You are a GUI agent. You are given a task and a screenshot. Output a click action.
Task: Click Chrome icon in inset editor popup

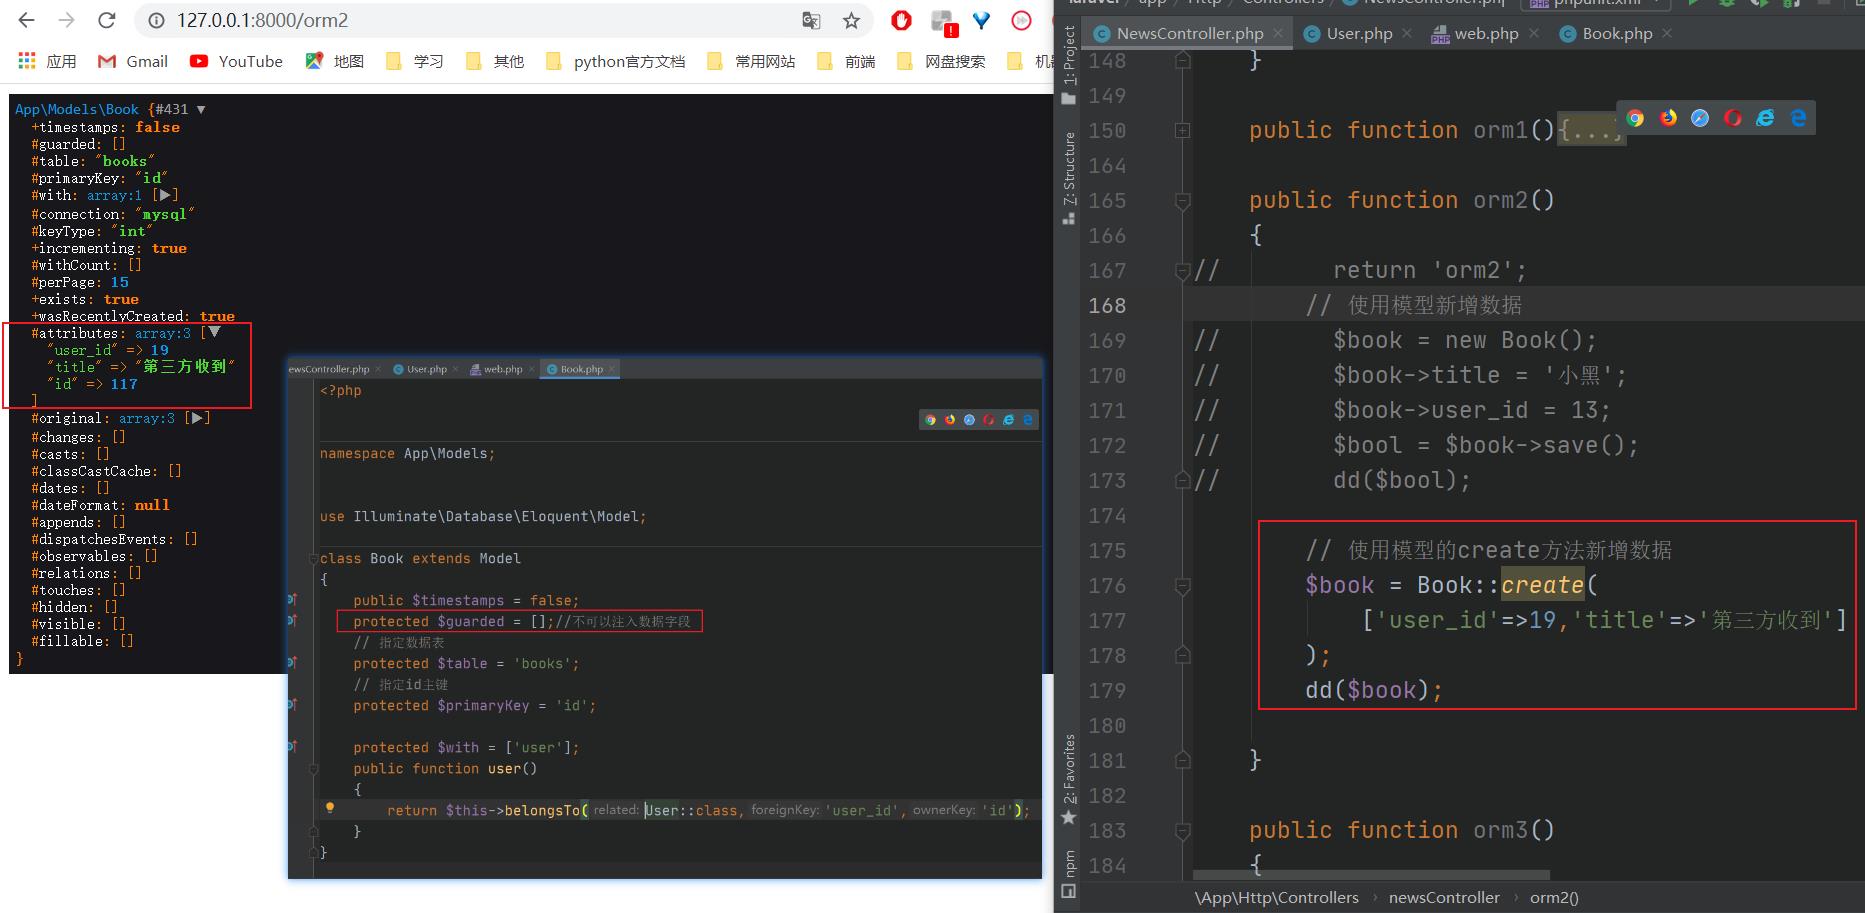pyautogui.click(x=930, y=420)
